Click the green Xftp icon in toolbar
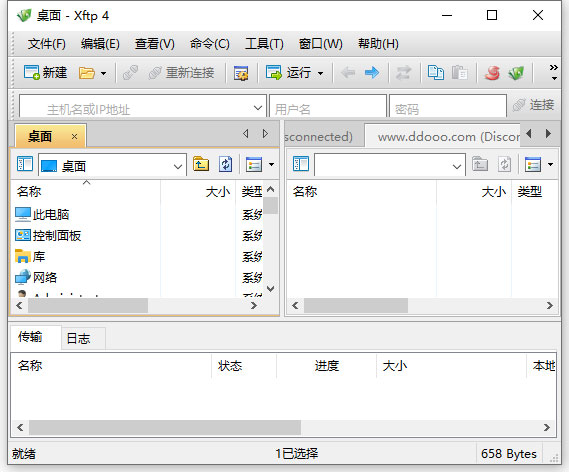This screenshot has width=569, height=472. 516,73
